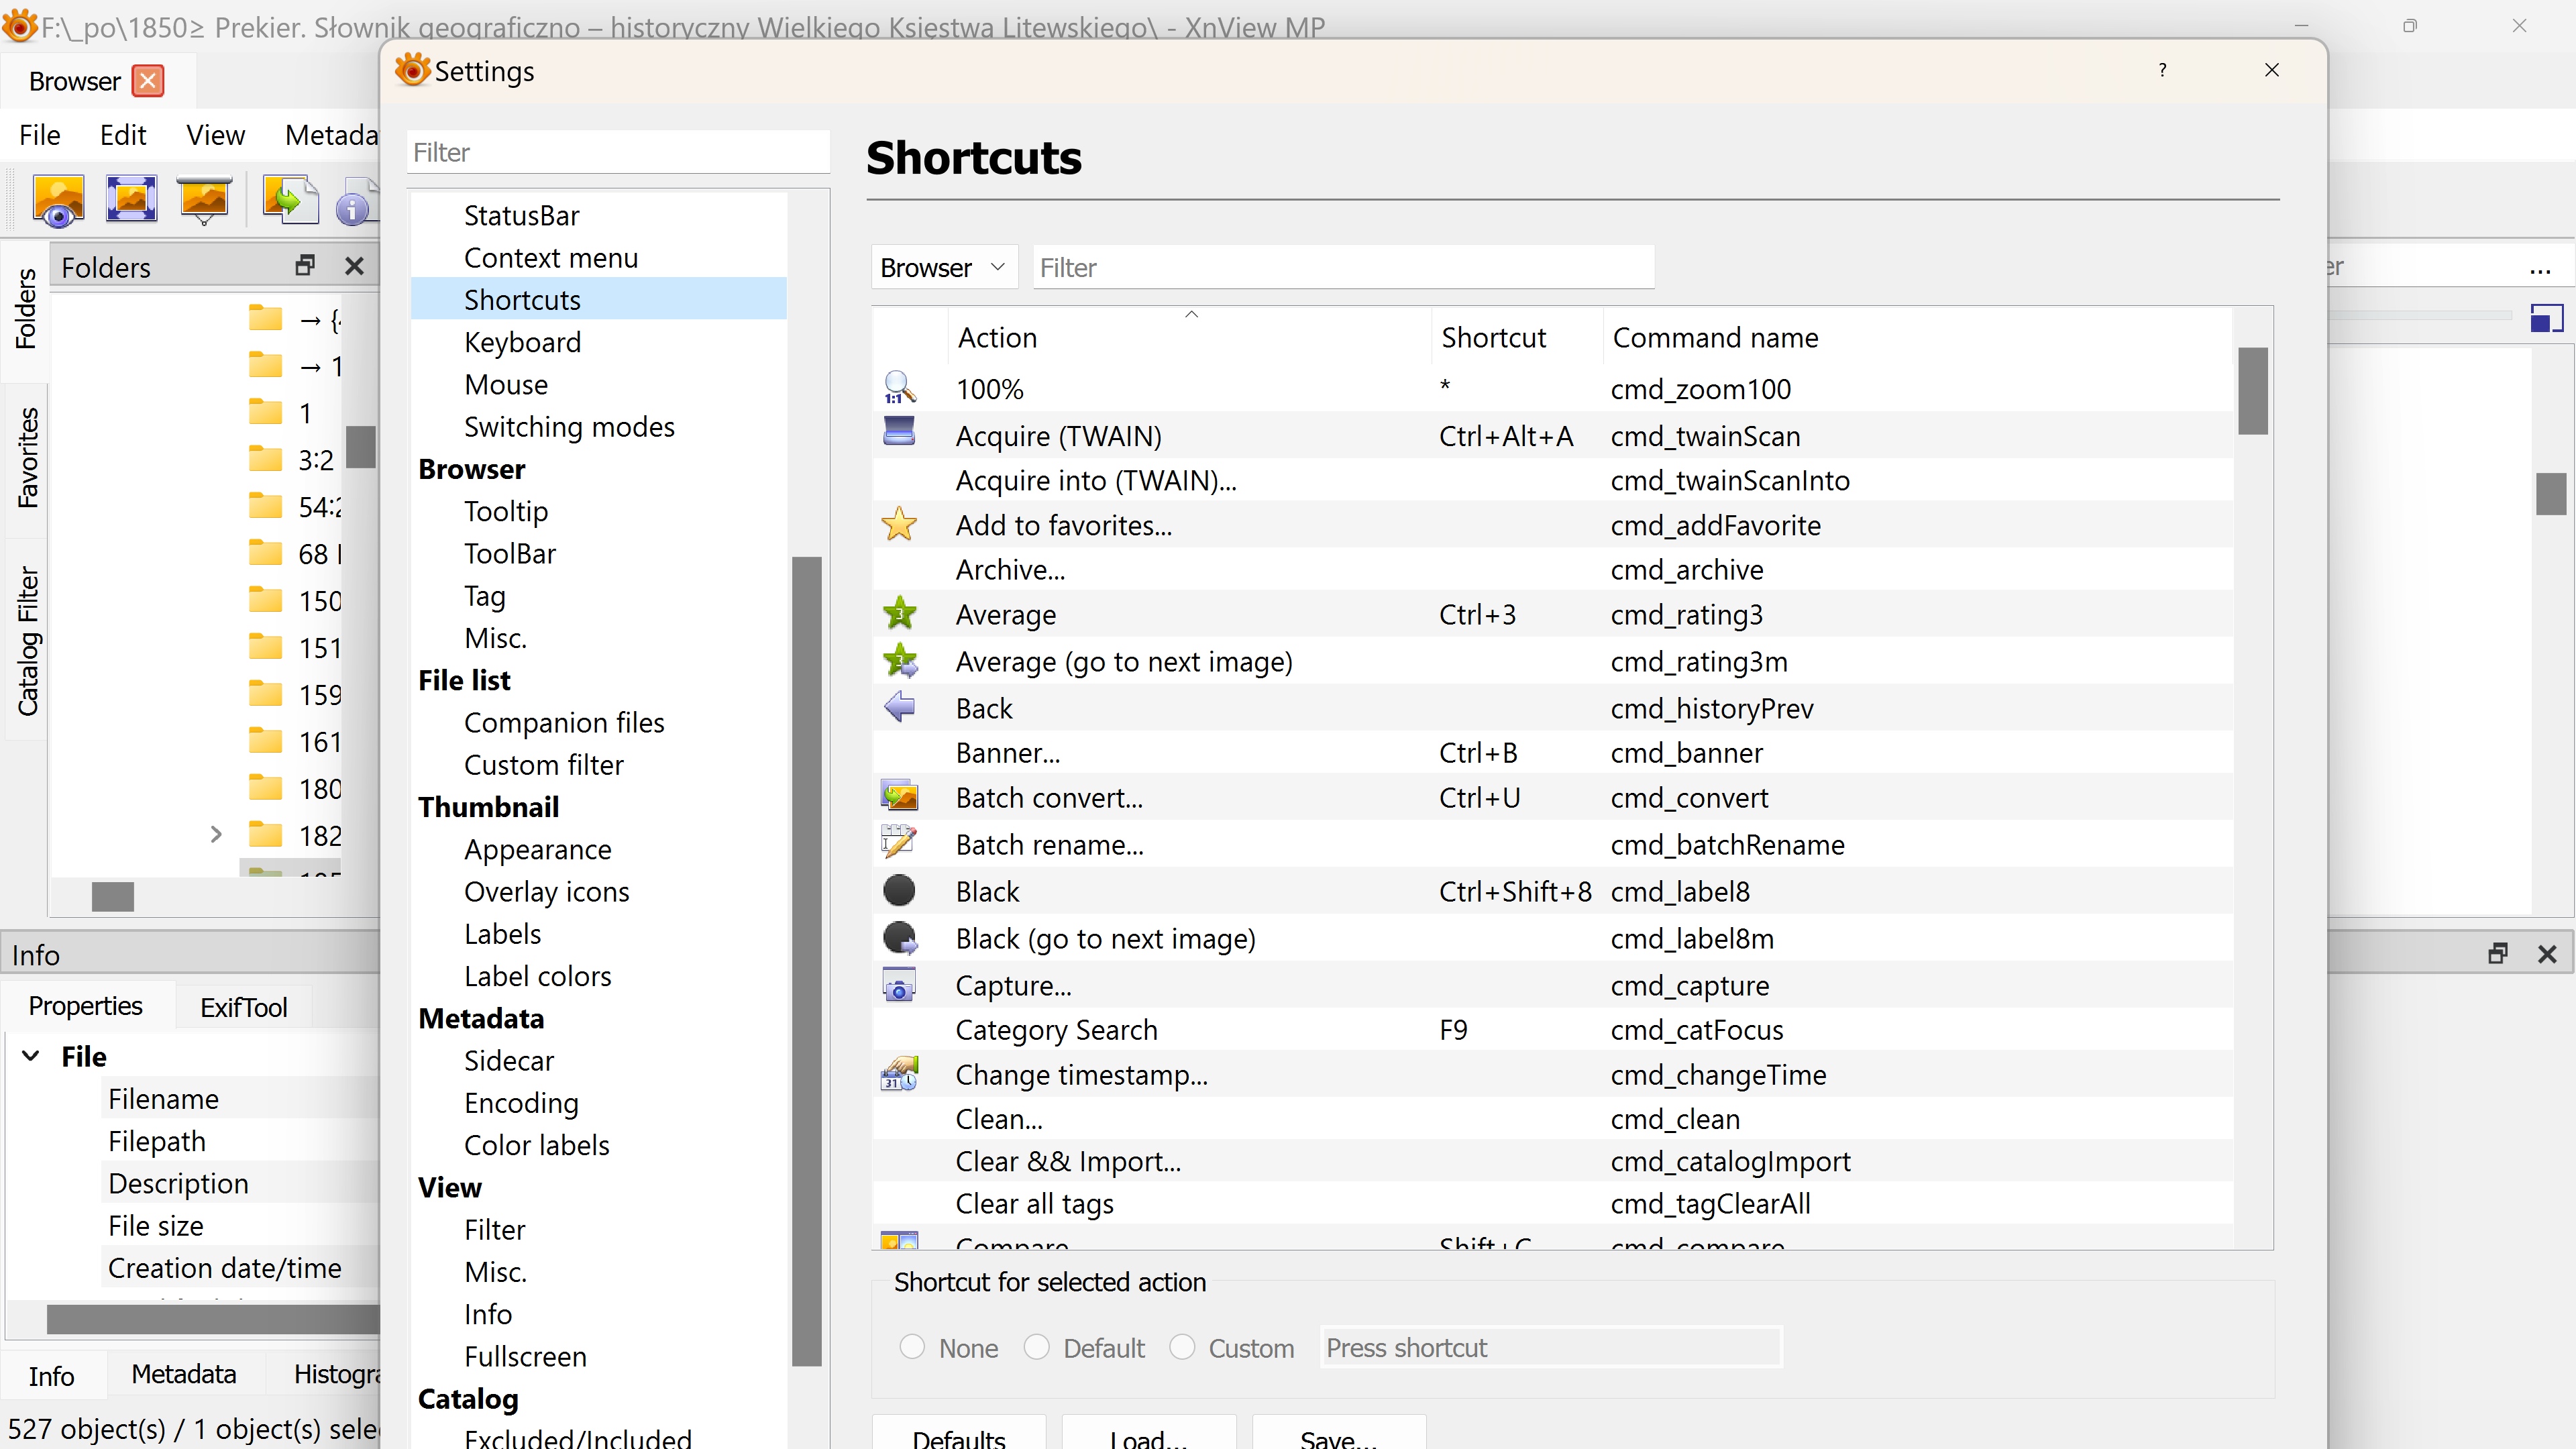This screenshot has height=1449, width=2576.
Task: Select the Banner... action row
Action: pos(1553,752)
